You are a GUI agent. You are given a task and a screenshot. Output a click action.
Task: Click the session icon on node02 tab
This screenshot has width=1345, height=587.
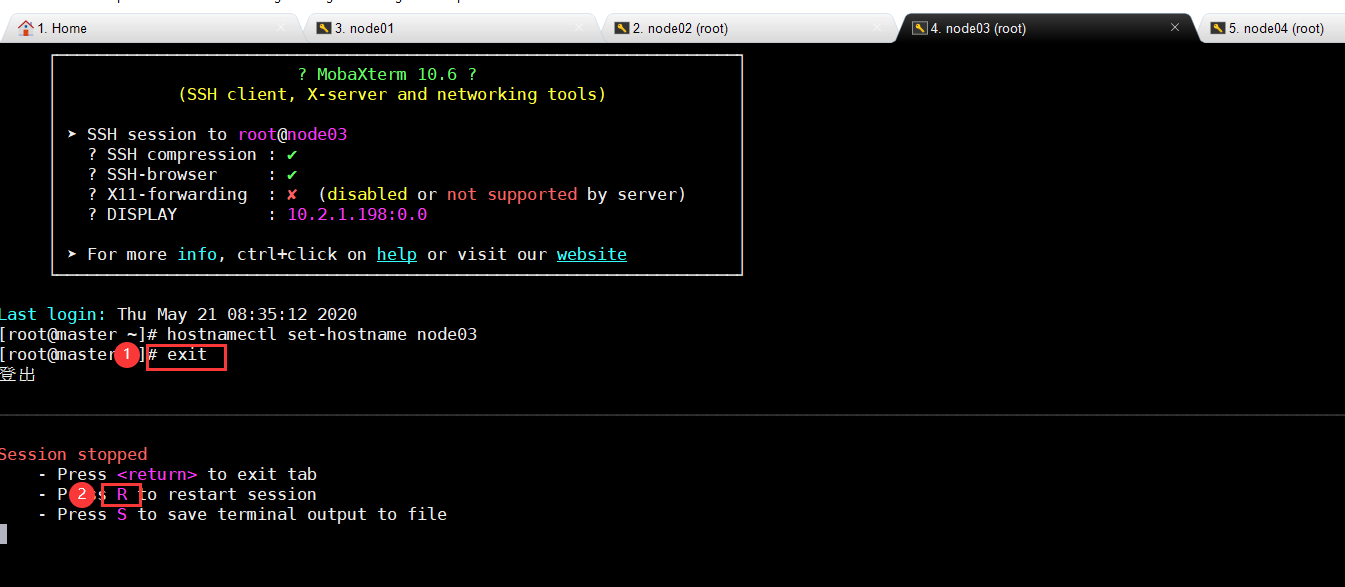click(x=621, y=28)
